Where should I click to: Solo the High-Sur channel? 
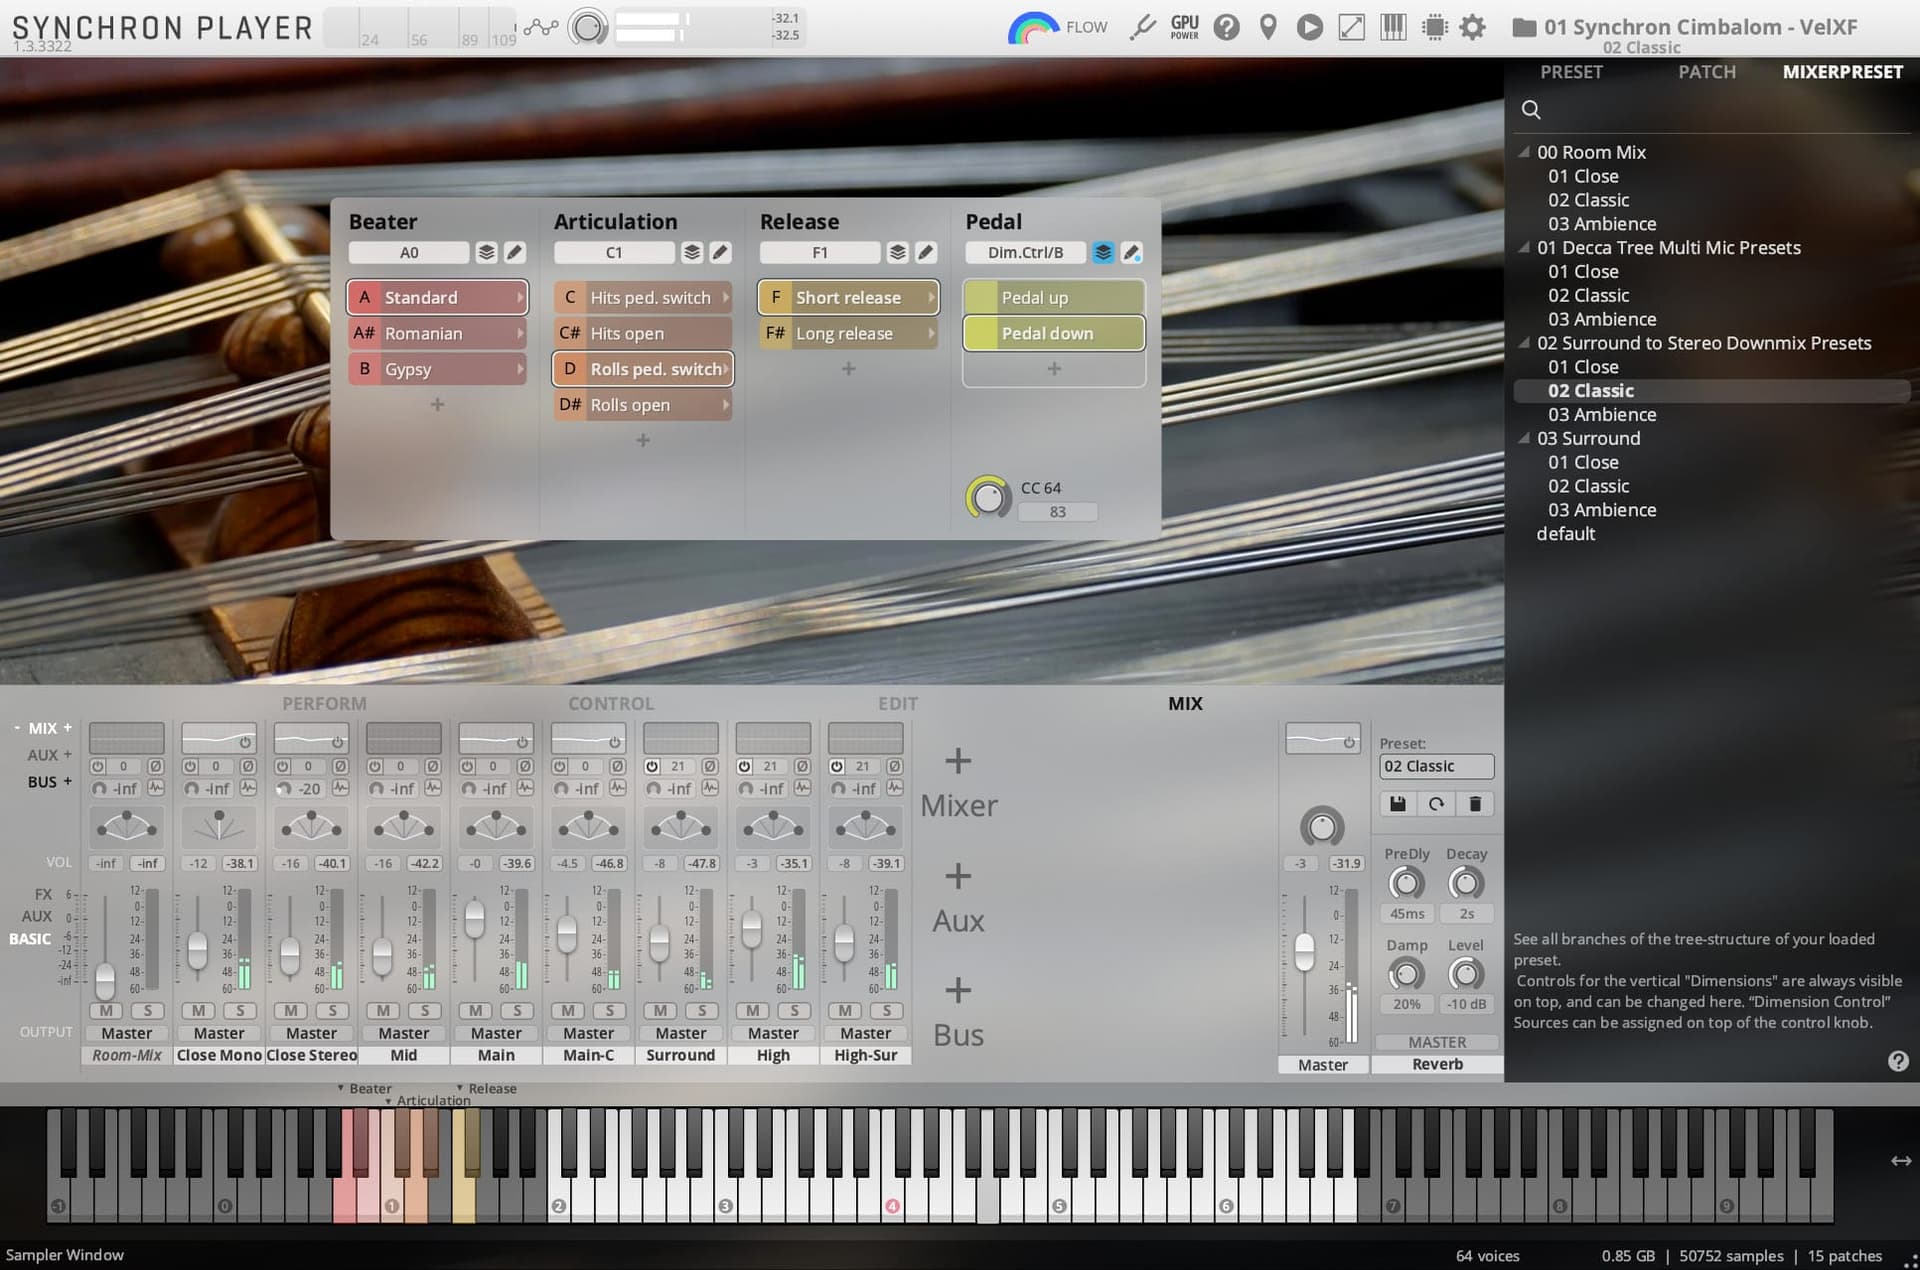pyautogui.click(x=887, y=1011)
